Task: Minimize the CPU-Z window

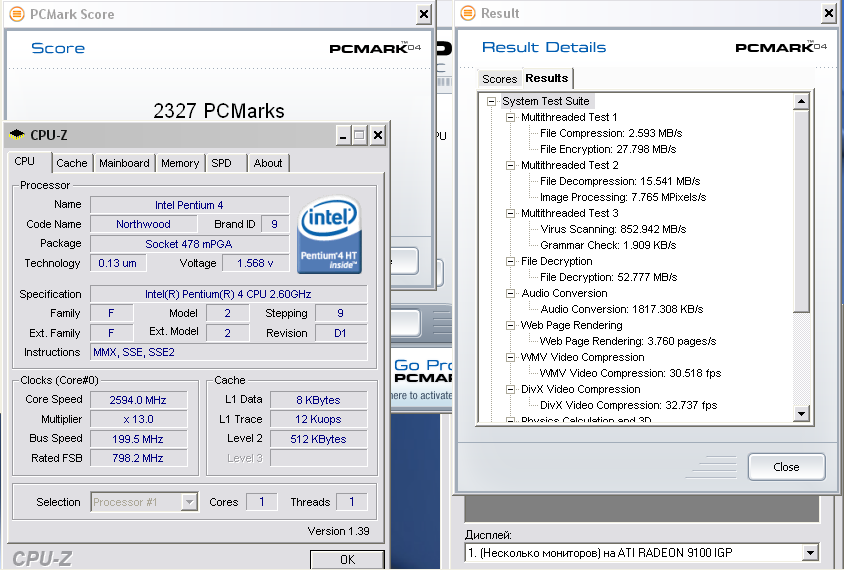Action: pos(343,135)
